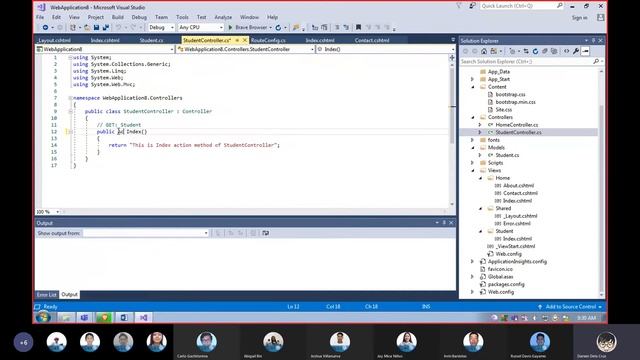
Task: Open the File menu
Action: (x=40, y=17)
